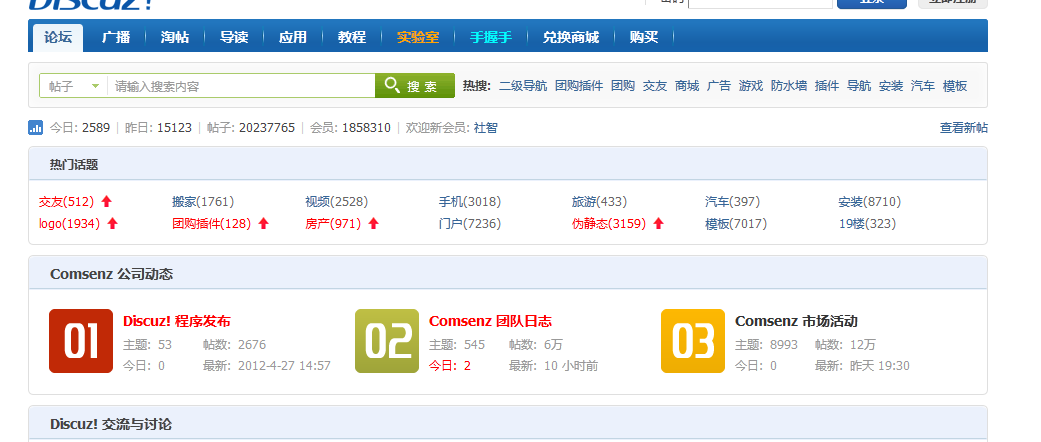The height and width of the screenshot is (442, 1041).
Task: Click the 热门话题 heading text
Action: 74,165
